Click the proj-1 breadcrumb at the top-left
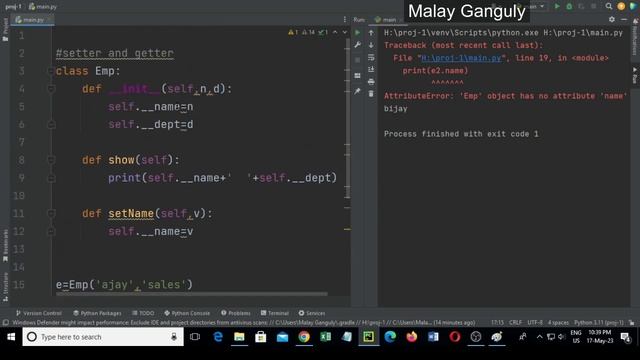The image size is (640, 360). pyautogui.click(x=13, y=7)
